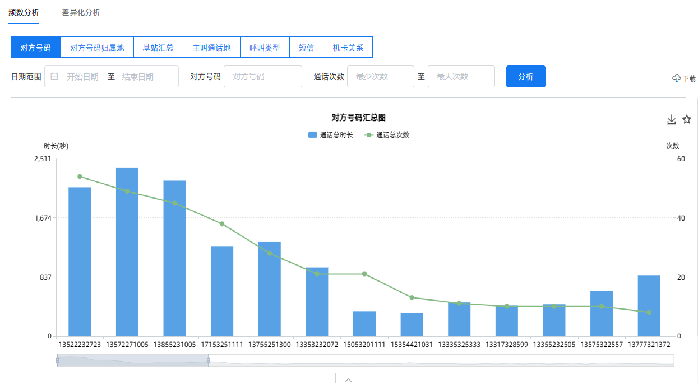Image resolution: width=698 pixels, height=383 pixels.
Task: Click the left handle of zoom slider
Action: click(57, 360)
